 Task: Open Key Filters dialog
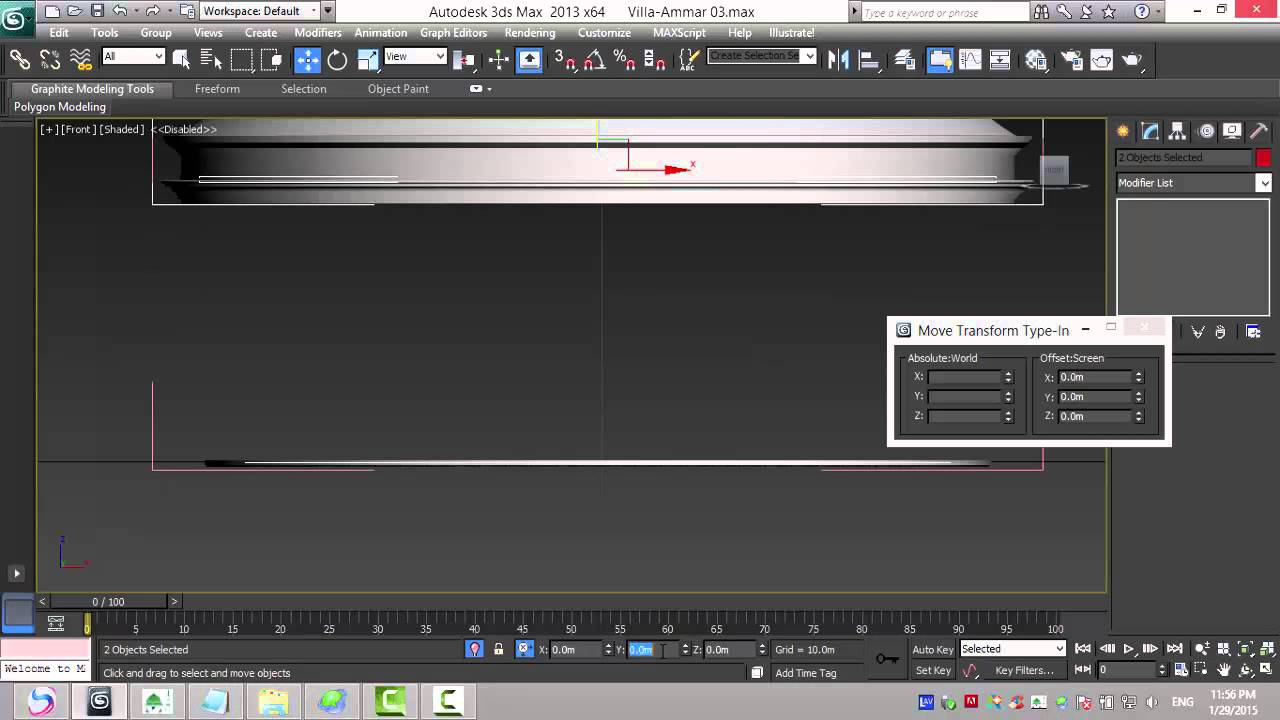coord(1024,671)
